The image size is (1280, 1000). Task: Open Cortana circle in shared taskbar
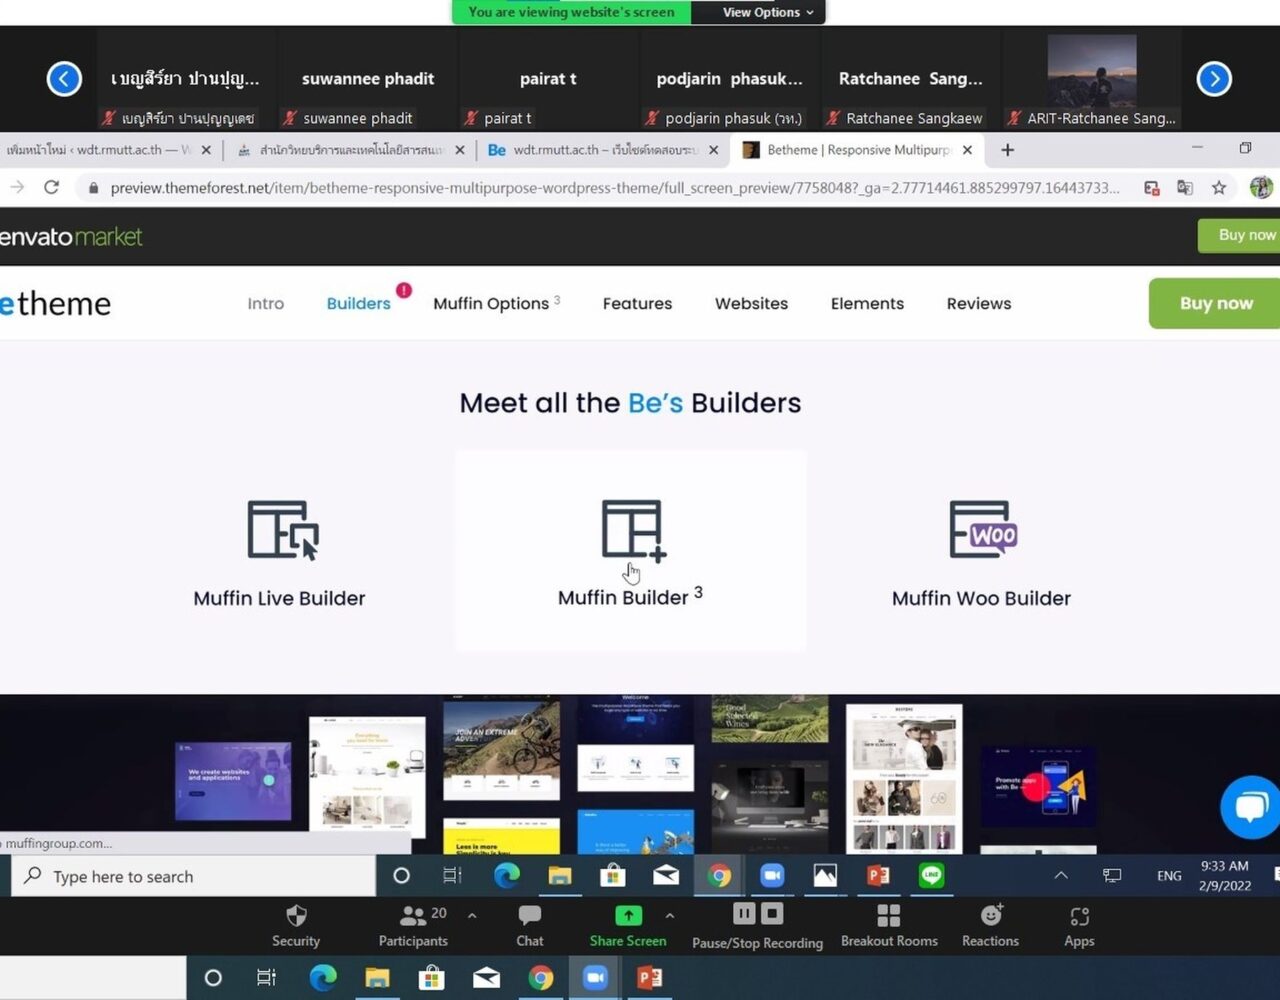401,876
